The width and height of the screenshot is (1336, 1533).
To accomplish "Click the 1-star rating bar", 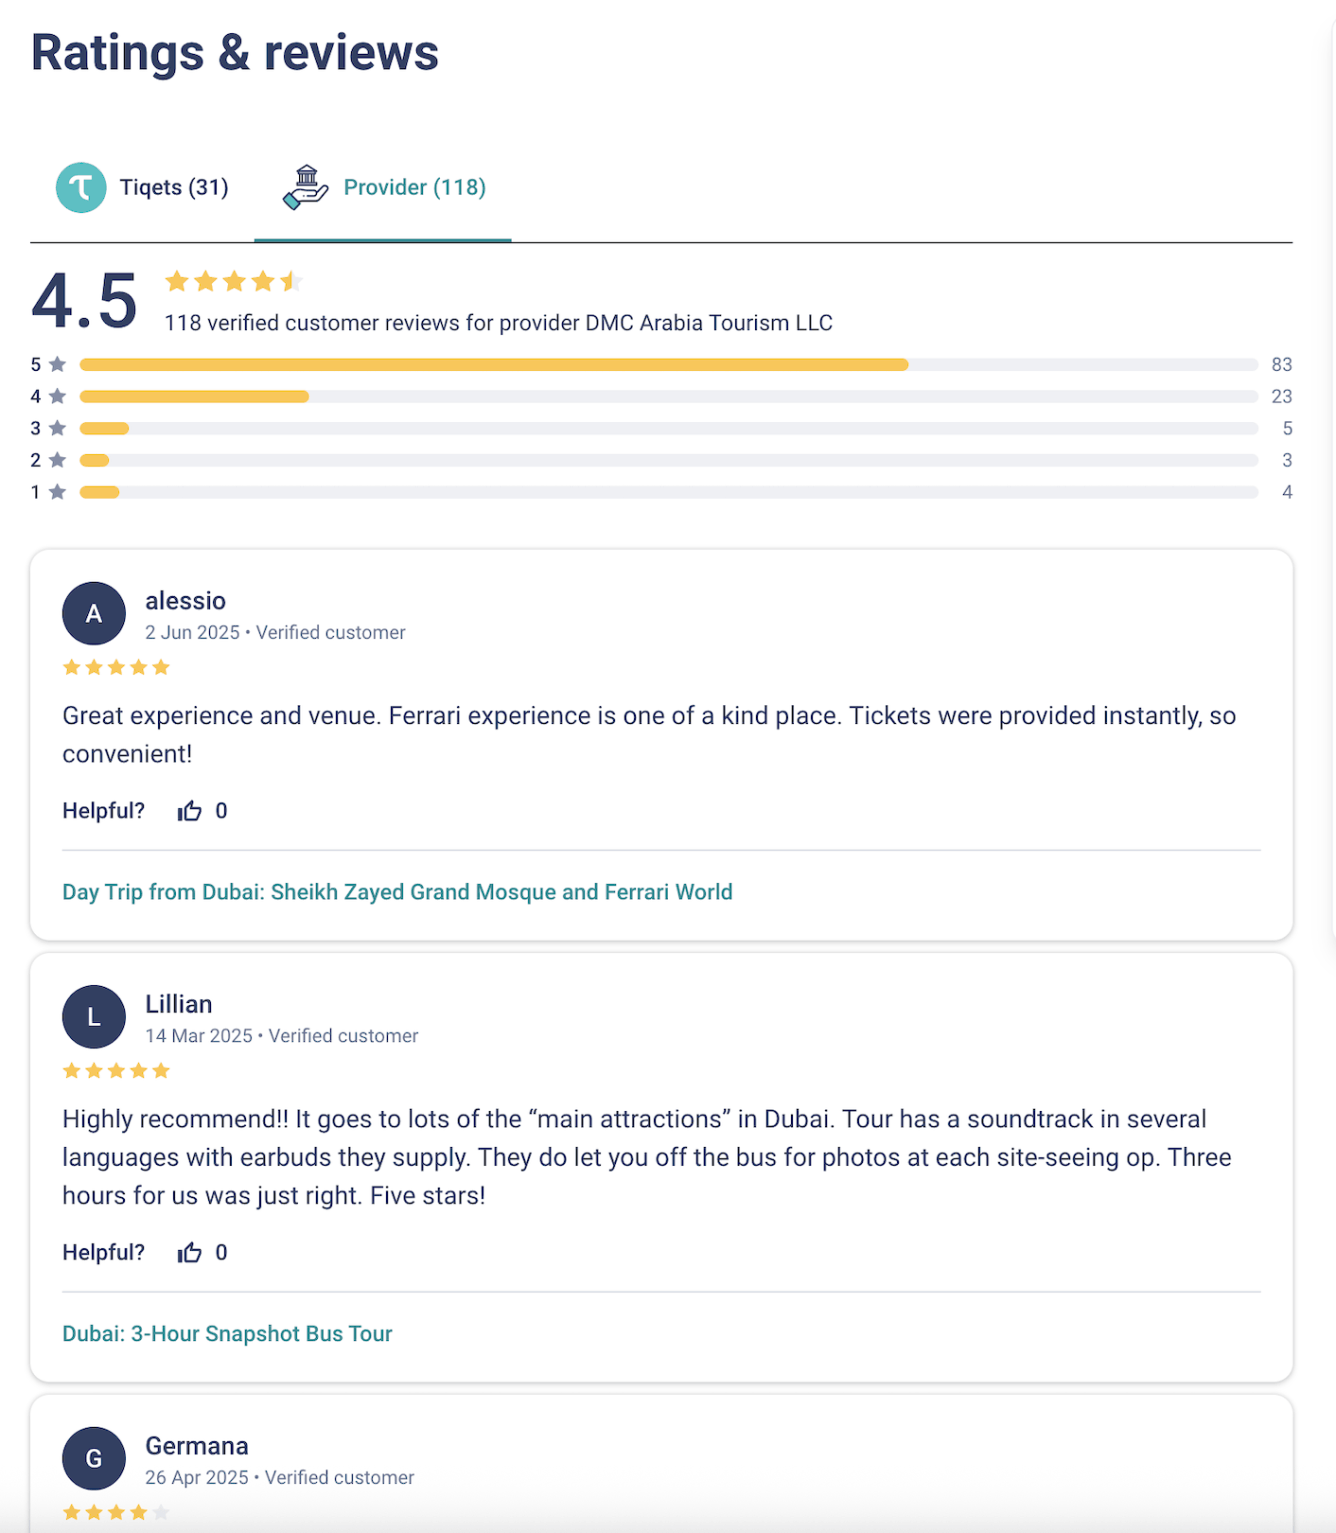I will [668, 493].
